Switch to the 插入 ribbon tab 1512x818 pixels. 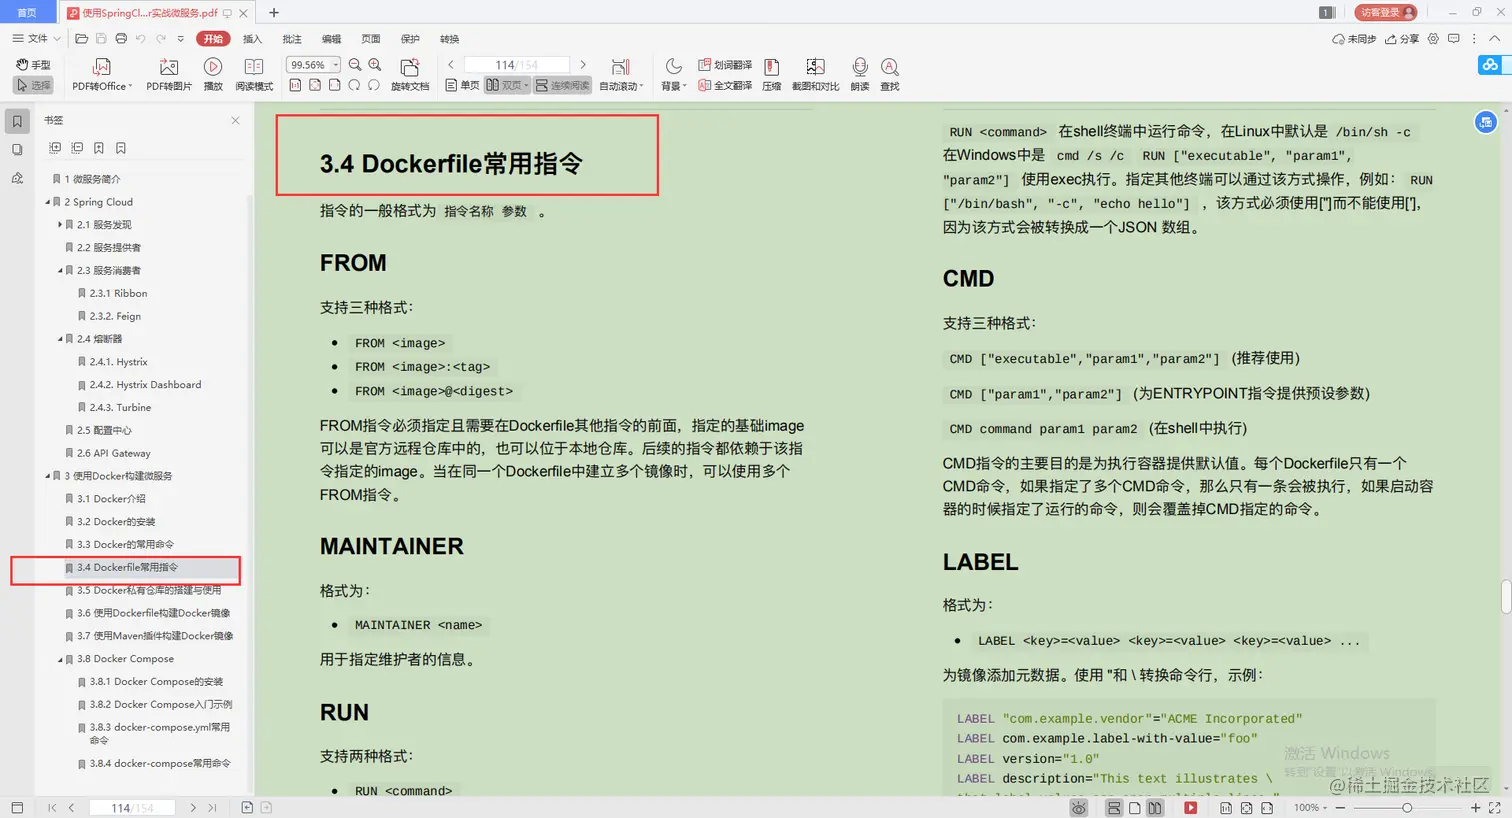click(252, 38)
